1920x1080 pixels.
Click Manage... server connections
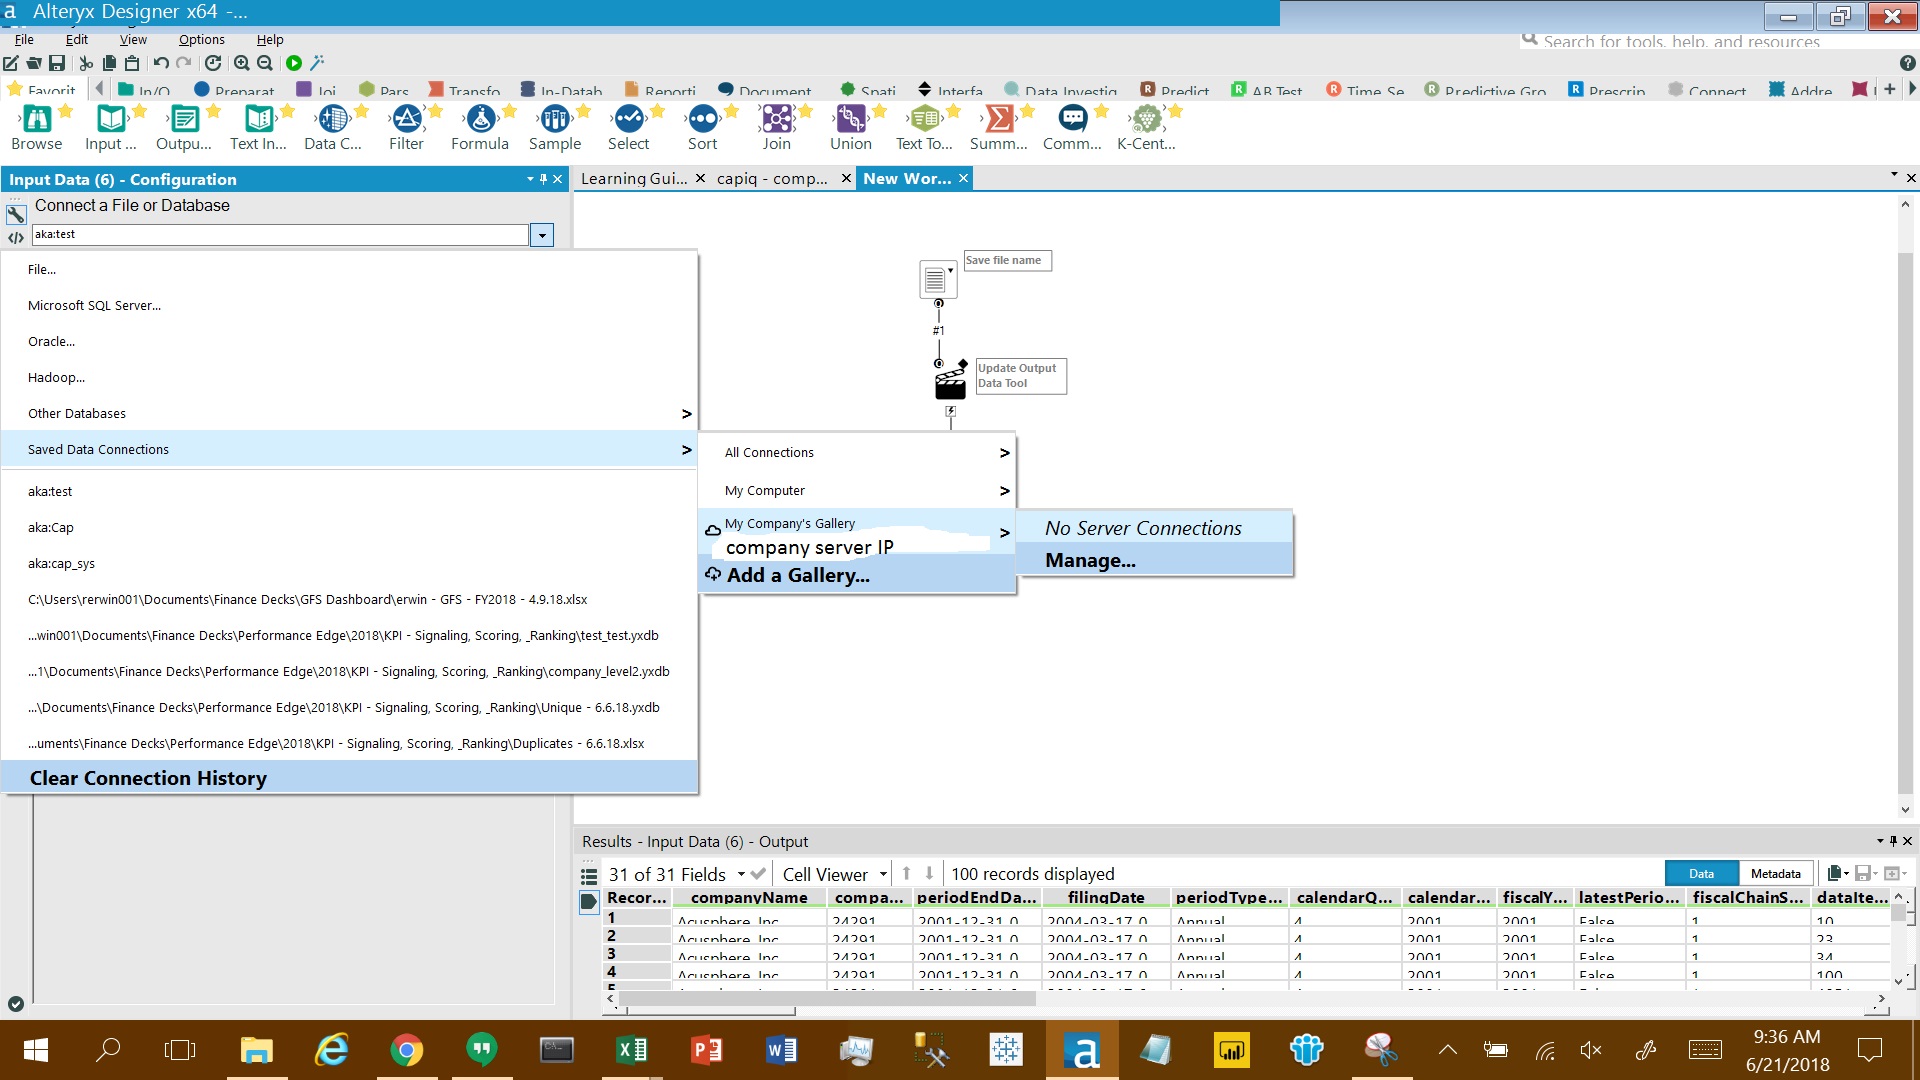coord(1090,561)
